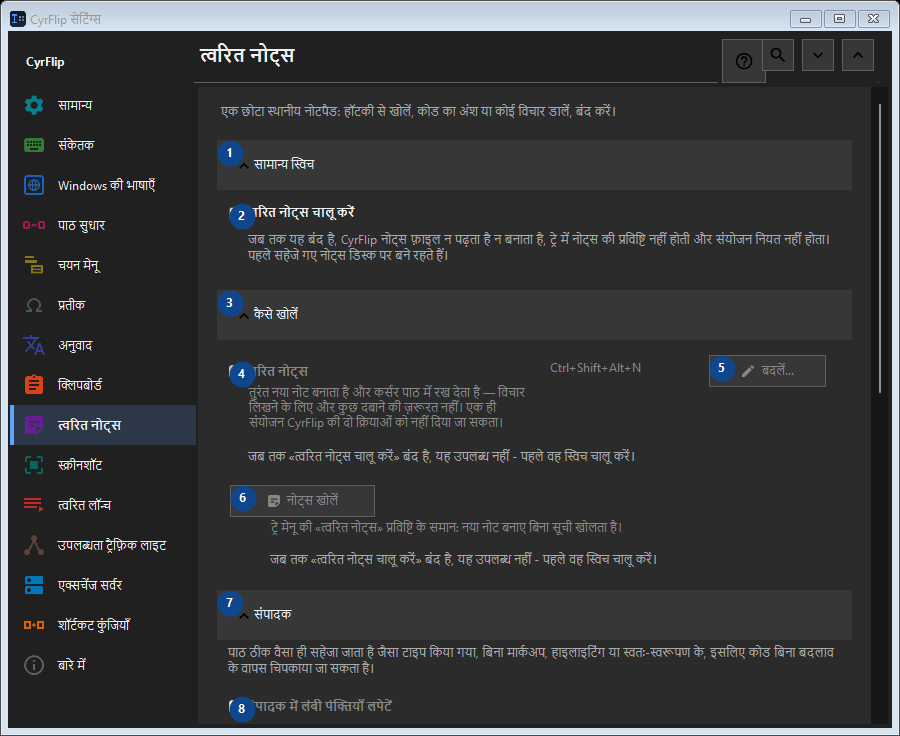Select the प्रतीक omega icon
The height and width of the screenshot is (736, 900).
point(34,305)
